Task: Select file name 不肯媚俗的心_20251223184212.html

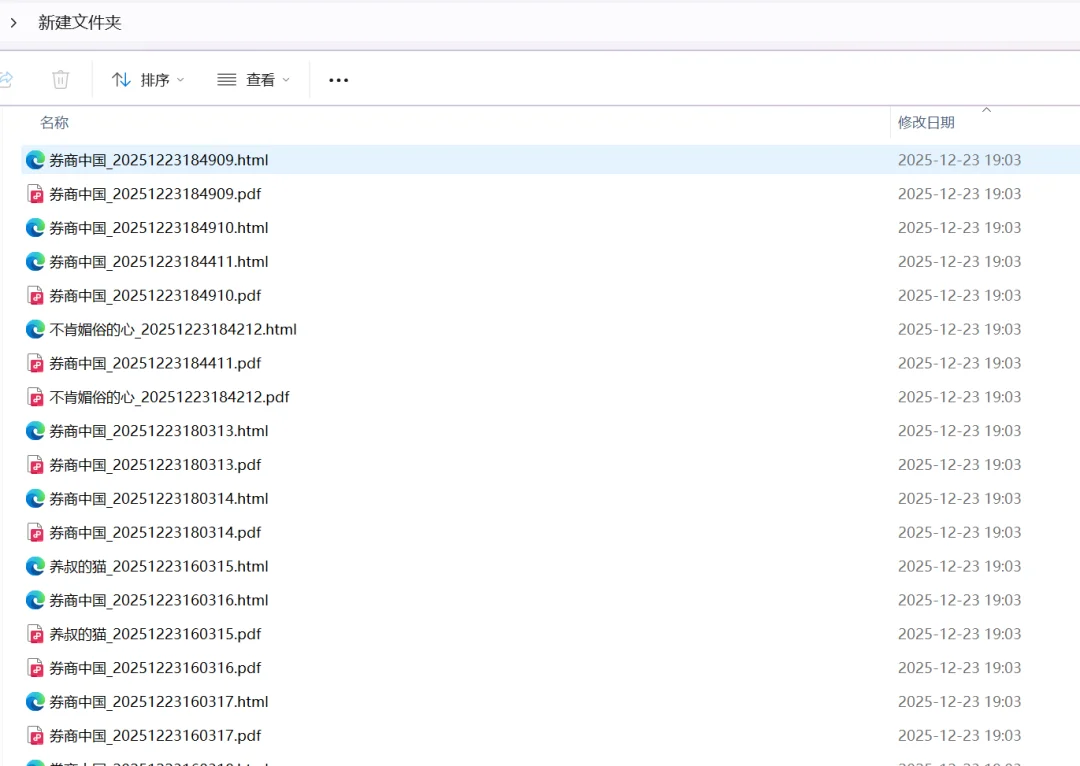Action: click(173, 329)
